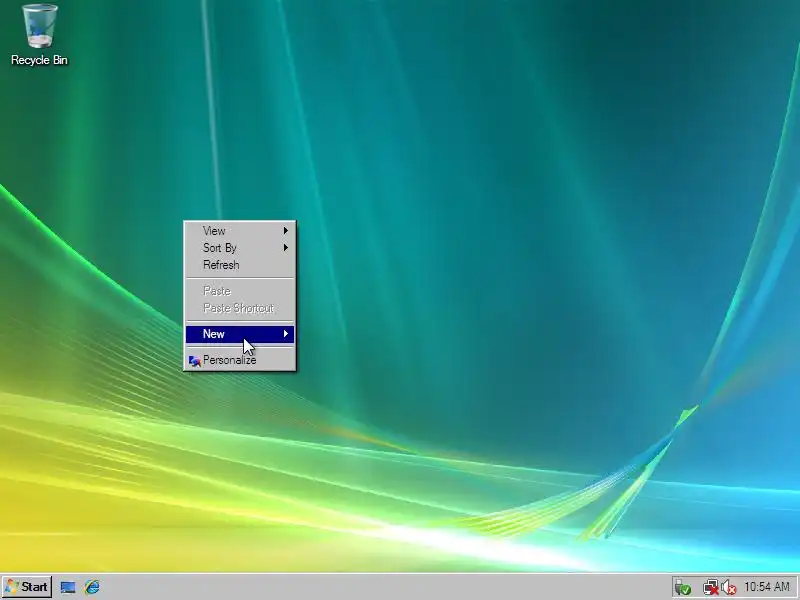The image size is (800, 600).
Task: Open the New submenu
Action: [x=240, y=334]
